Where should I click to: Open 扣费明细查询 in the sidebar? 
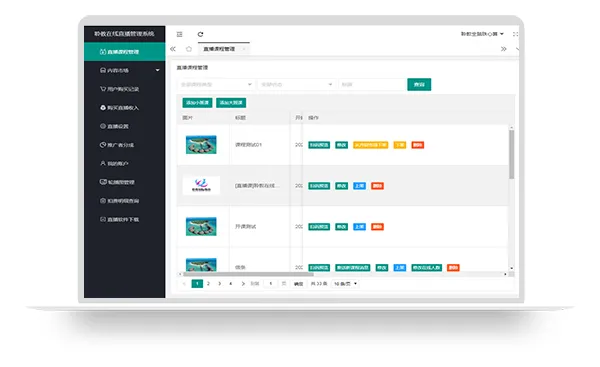(125, 201)
